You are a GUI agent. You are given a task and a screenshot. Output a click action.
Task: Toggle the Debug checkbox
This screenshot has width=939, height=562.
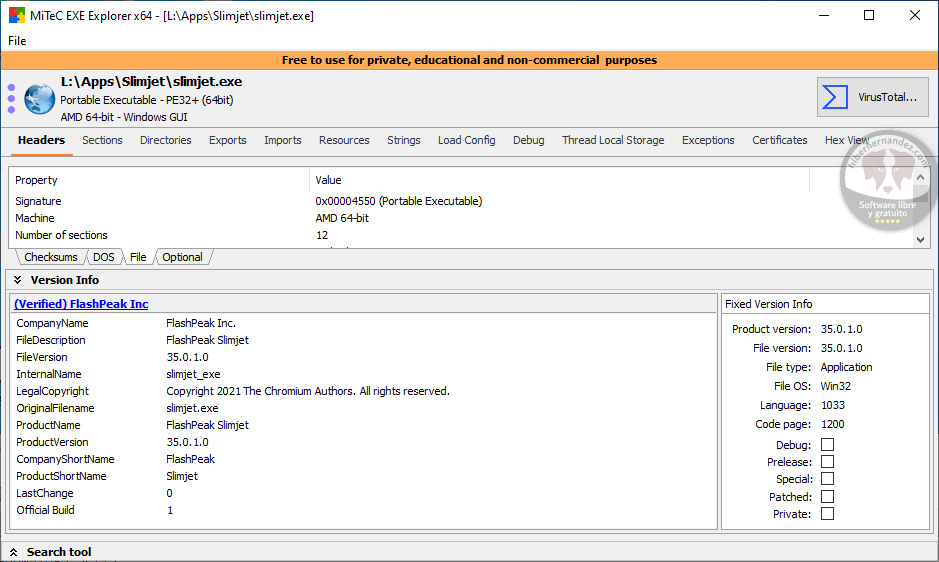tap(827, 445)
